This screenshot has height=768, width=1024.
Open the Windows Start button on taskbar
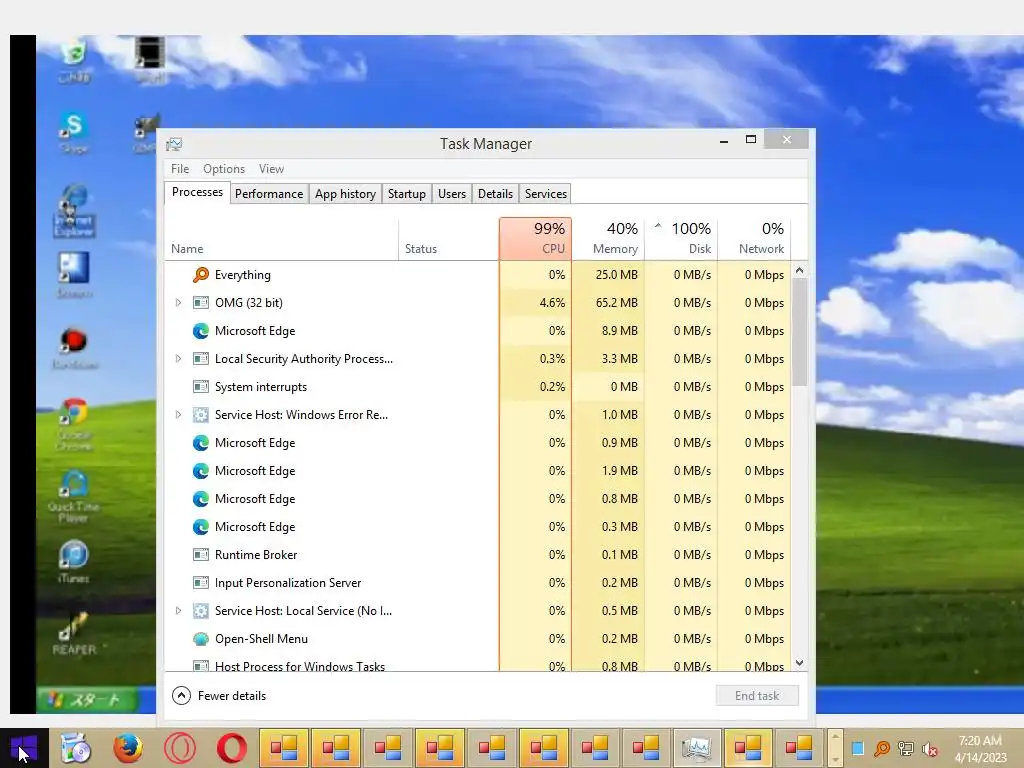pyautogui.click(x=24, y=748)
